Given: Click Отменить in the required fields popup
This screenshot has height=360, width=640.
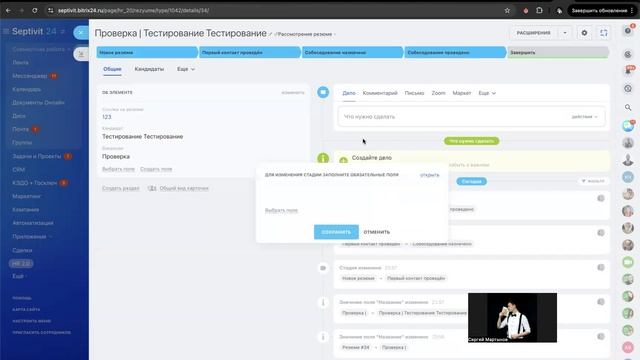Looking at the screenshot, I should coord(376,232).
